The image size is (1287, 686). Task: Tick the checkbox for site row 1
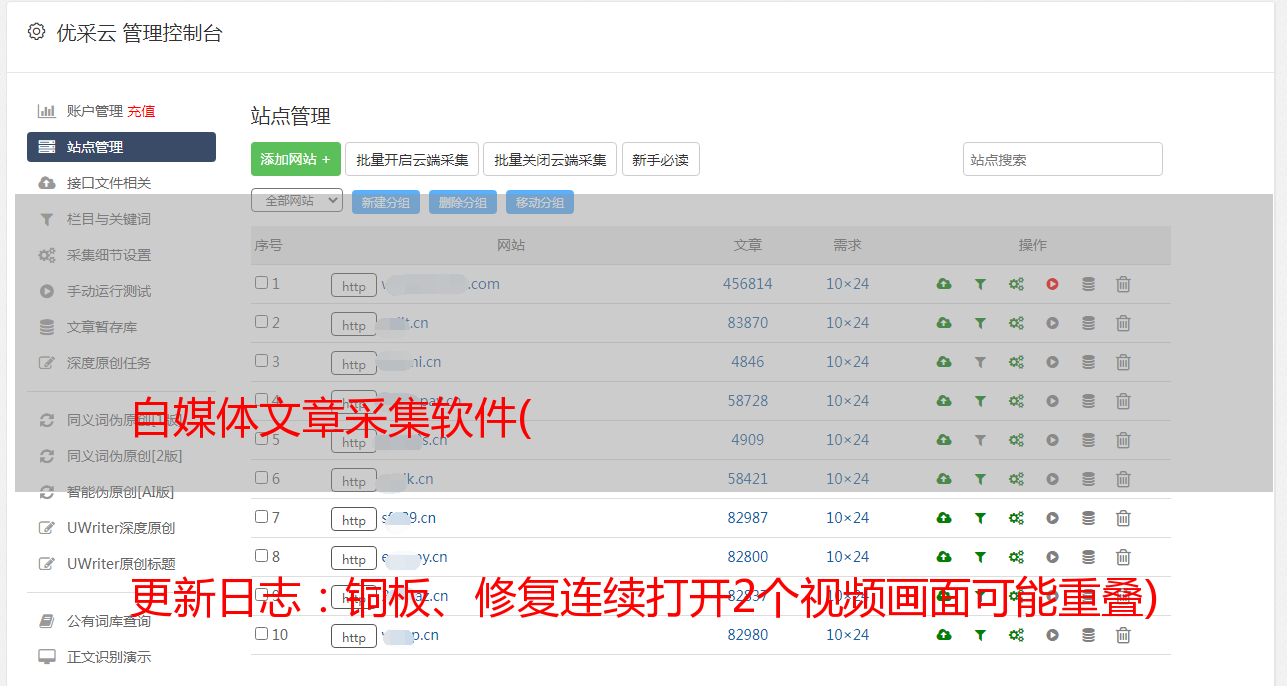(x=261, y=283)
